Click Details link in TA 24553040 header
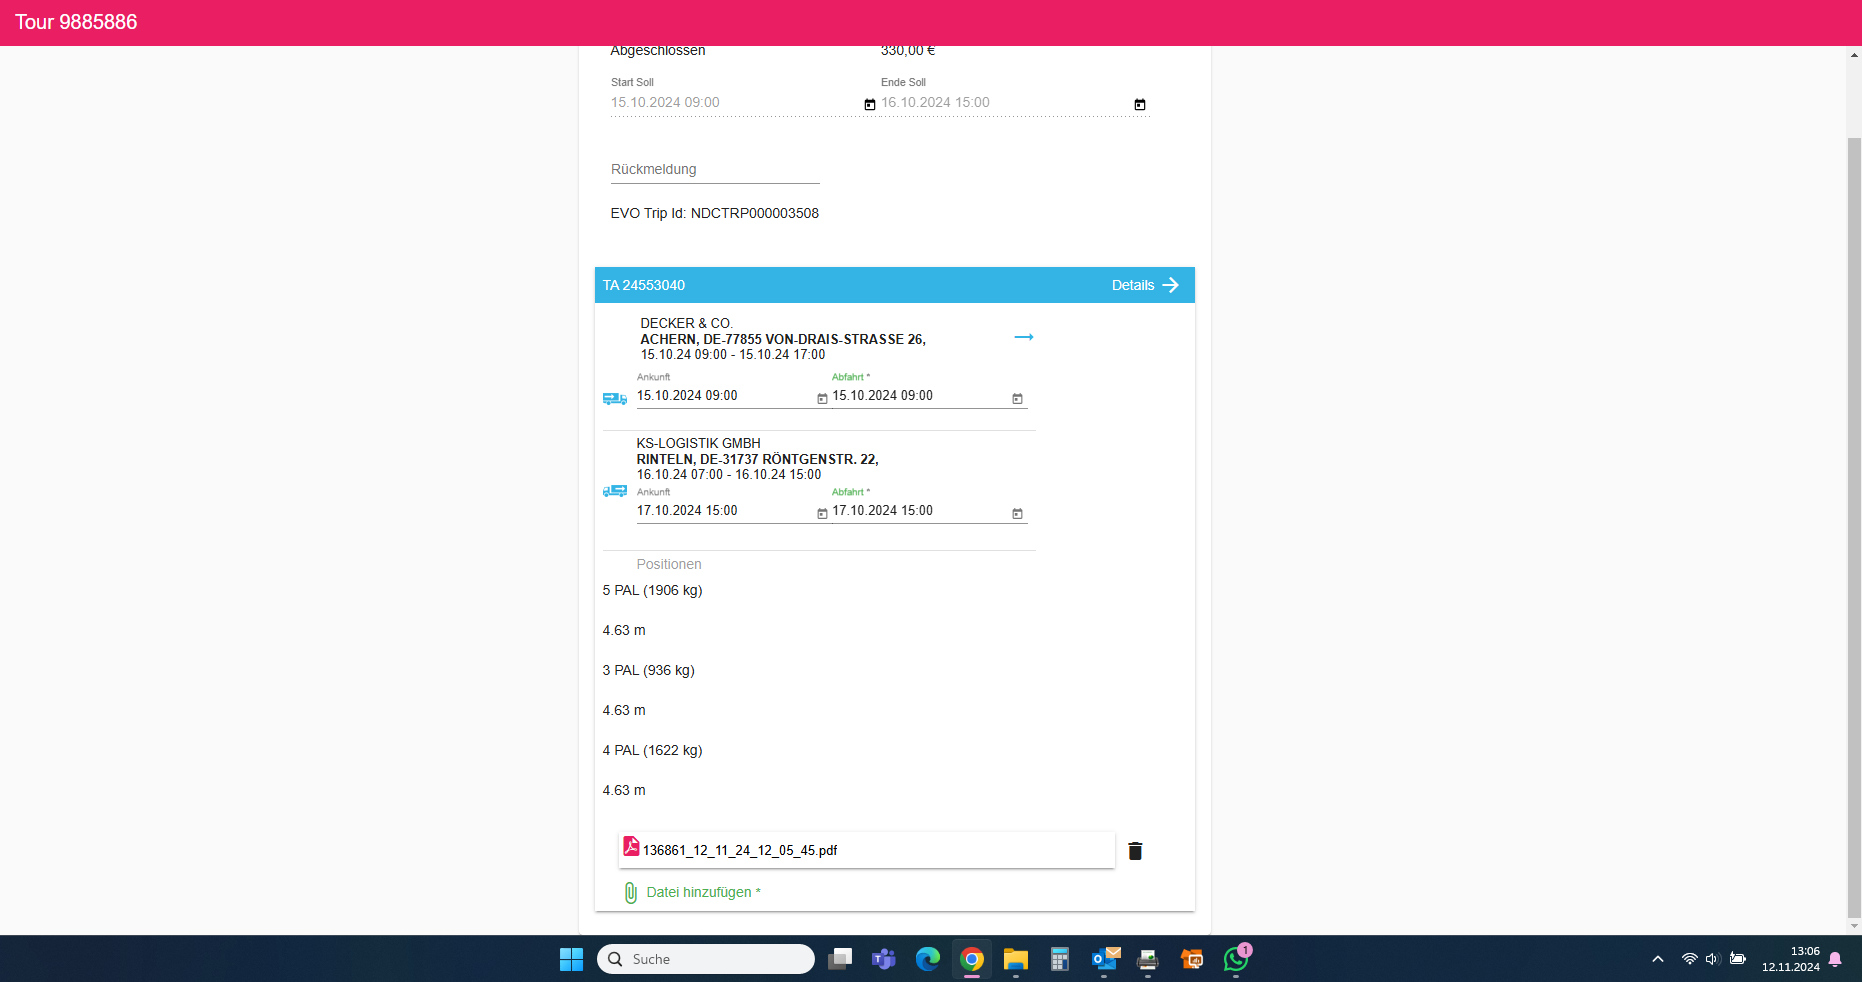The height and width of the screenshot is (982, 1862). click(x=1133, y=285)
